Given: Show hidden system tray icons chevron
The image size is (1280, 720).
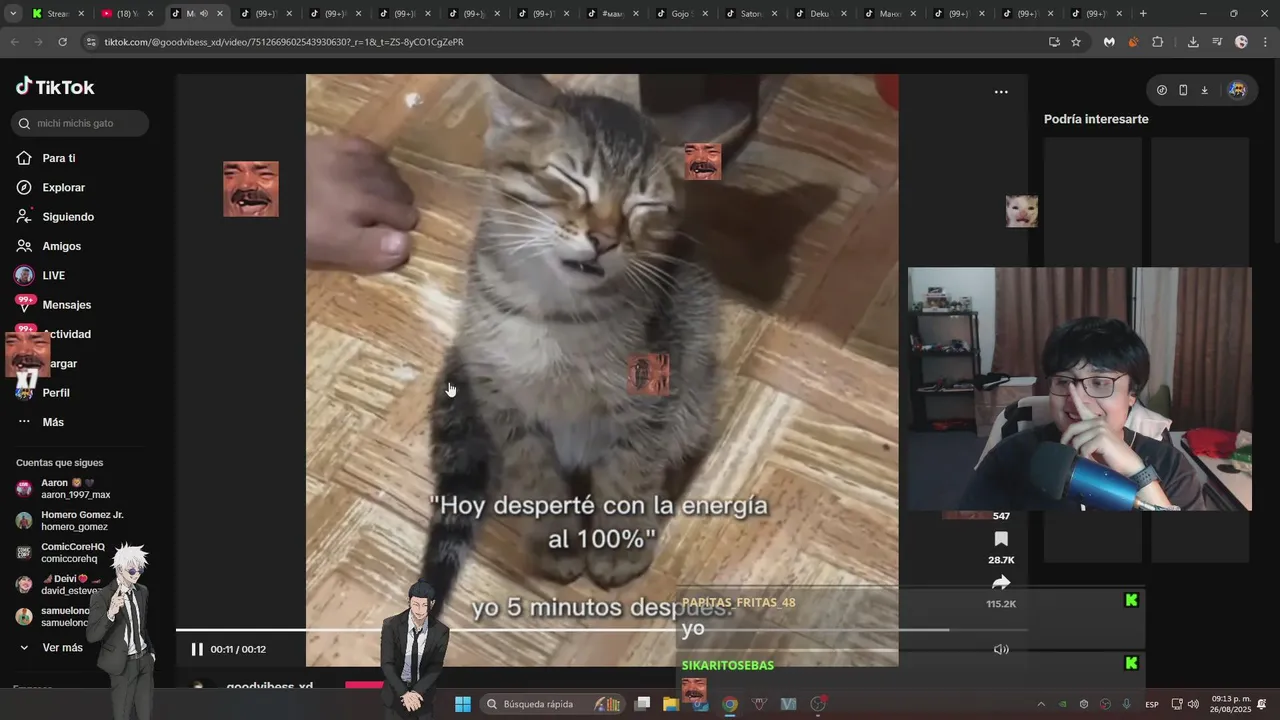Looking at the screenshot, I should pos(1041,704).
